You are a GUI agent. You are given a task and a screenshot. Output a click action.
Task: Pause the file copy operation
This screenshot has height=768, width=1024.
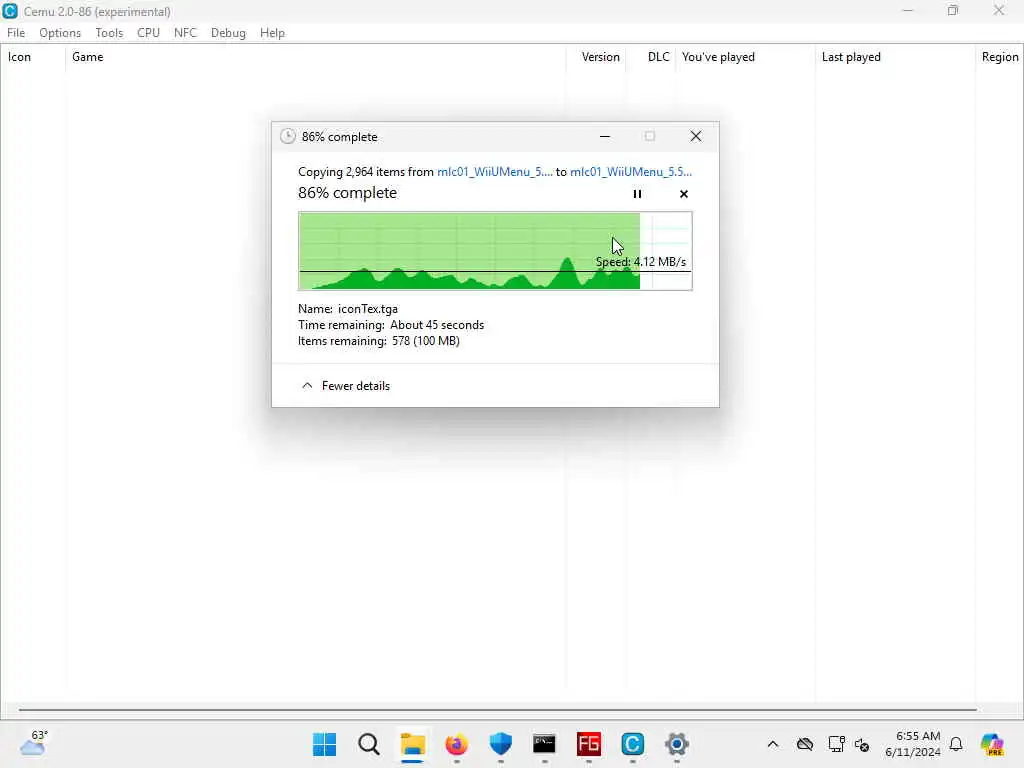(x=637, y=194)
